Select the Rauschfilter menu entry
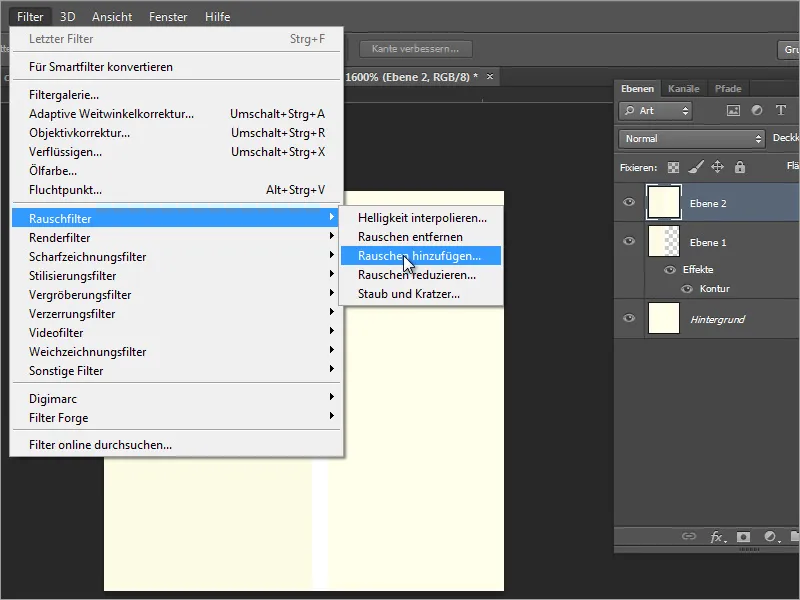Image resolution: width=800 pixels, height=600 pixels. click(x=176, y=218)
